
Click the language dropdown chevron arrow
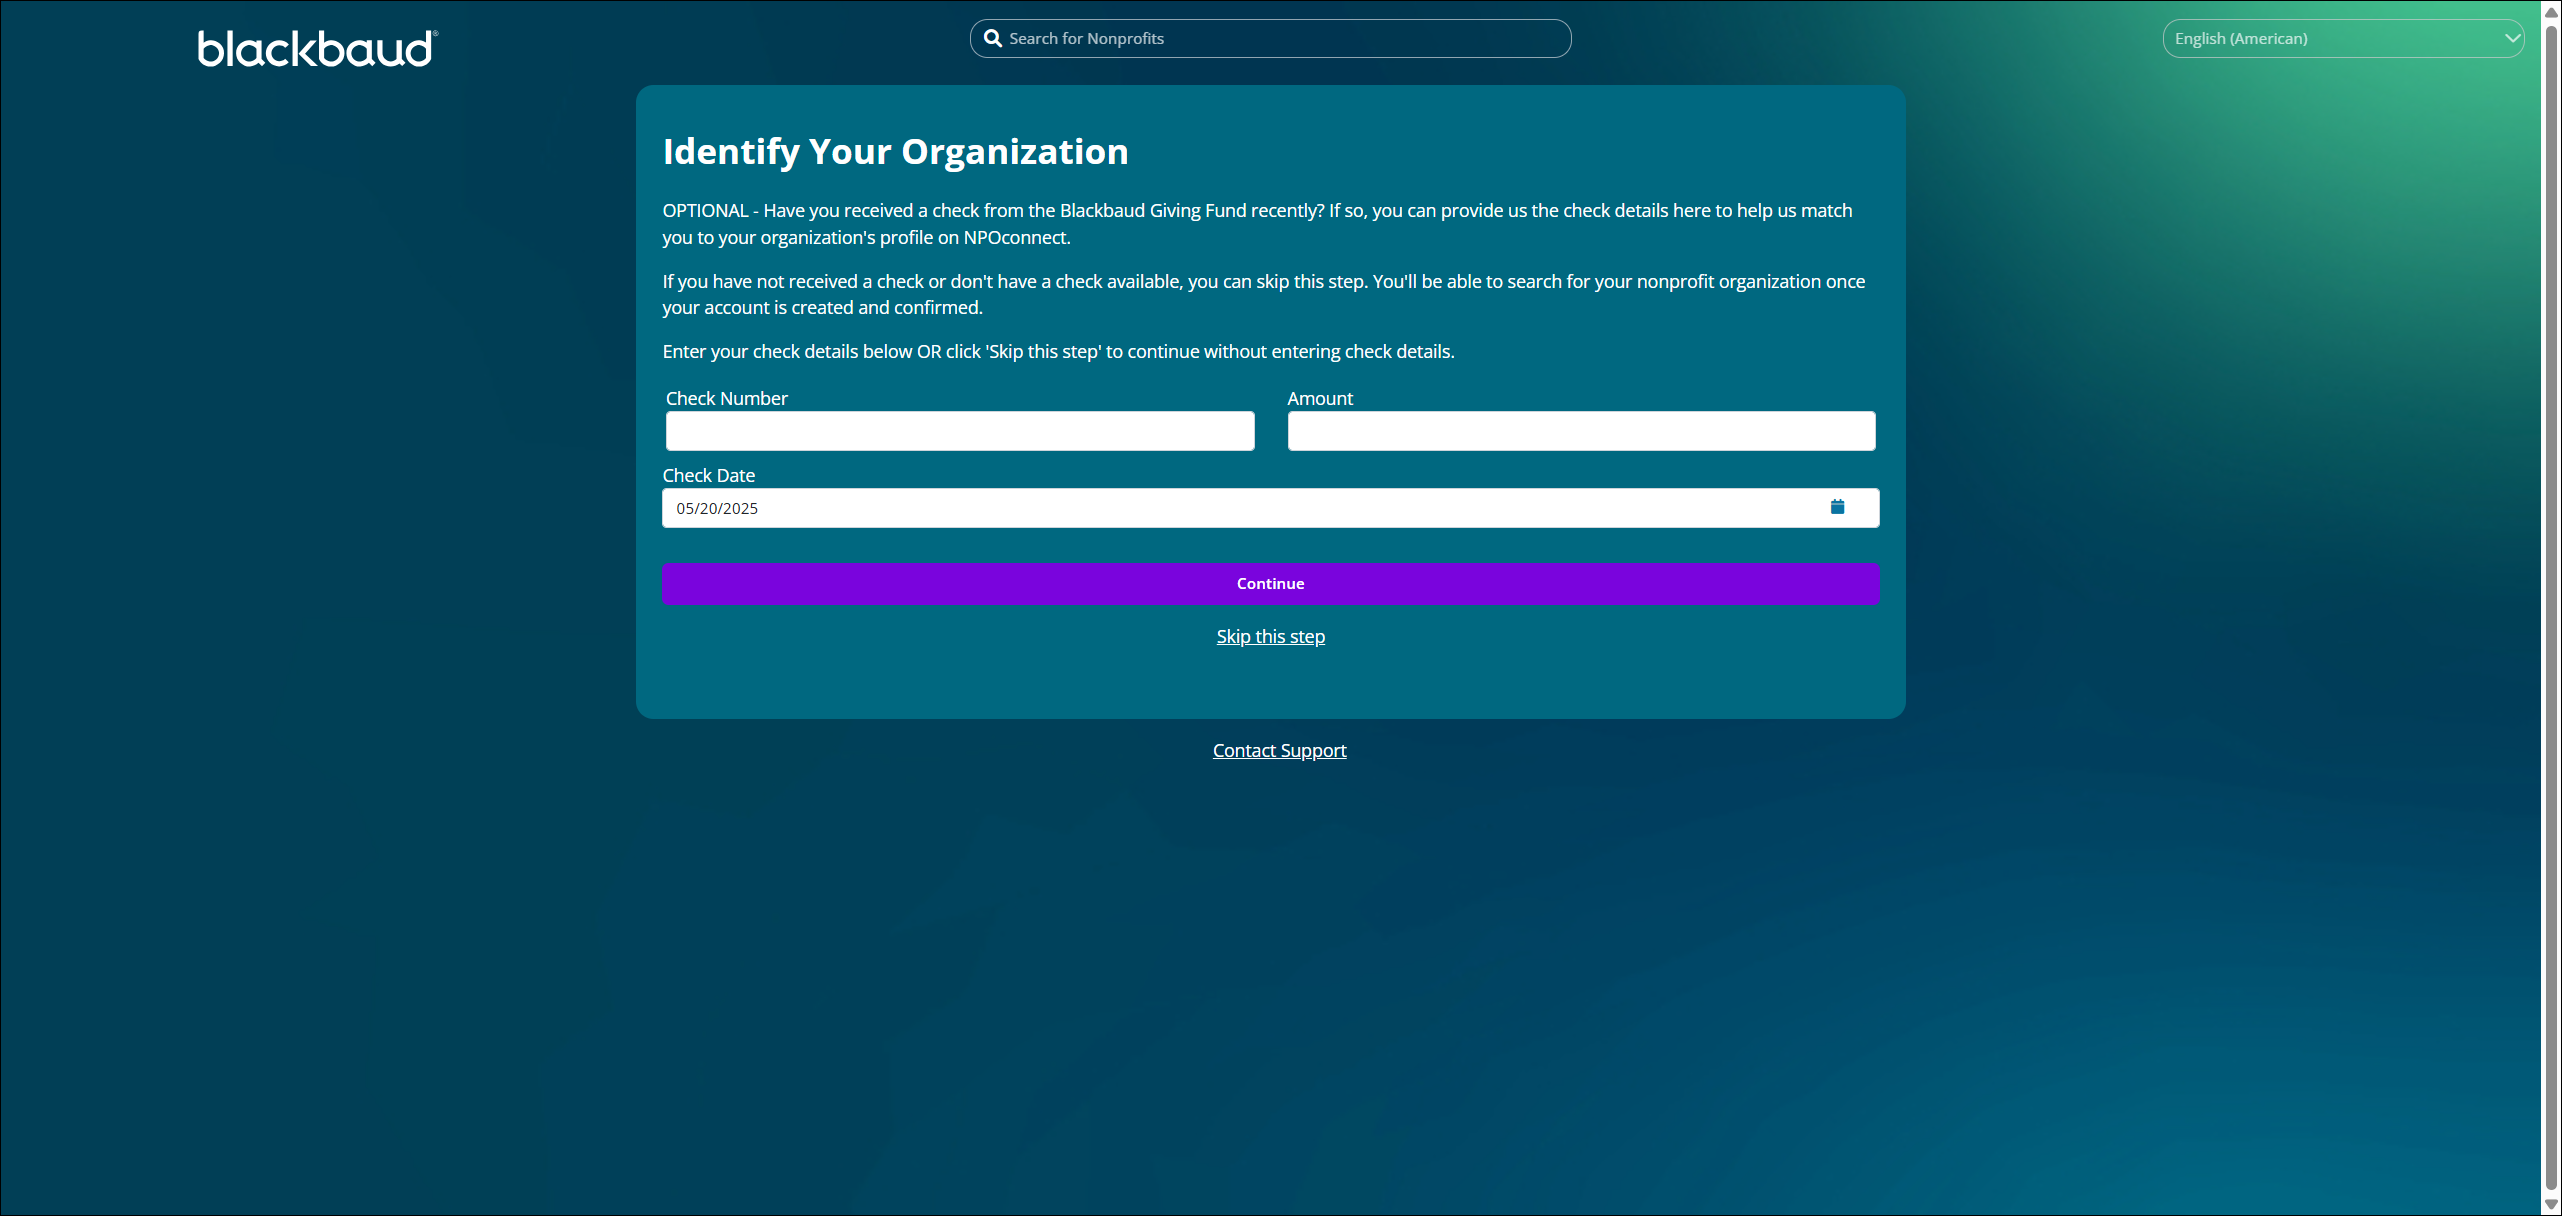click(2511, 38)
